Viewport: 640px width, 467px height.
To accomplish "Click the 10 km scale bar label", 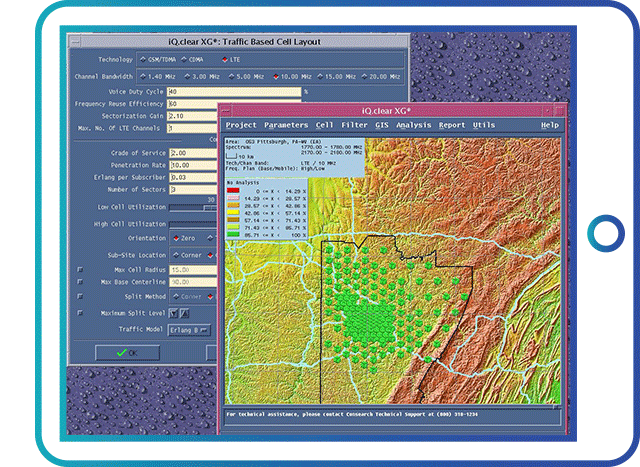I will coord(246,157).
